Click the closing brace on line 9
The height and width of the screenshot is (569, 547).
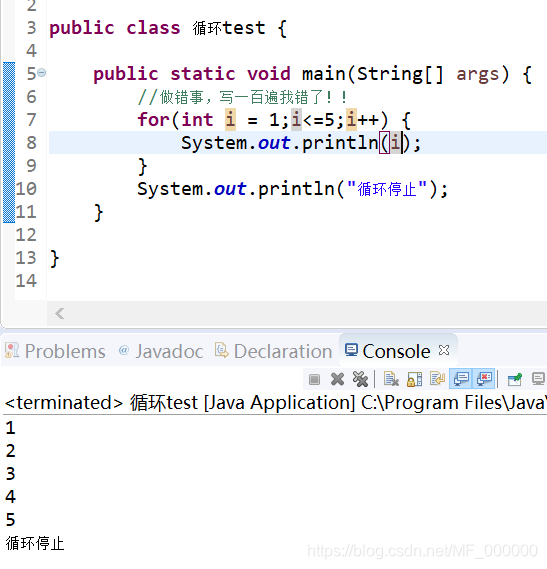(142, 166)
